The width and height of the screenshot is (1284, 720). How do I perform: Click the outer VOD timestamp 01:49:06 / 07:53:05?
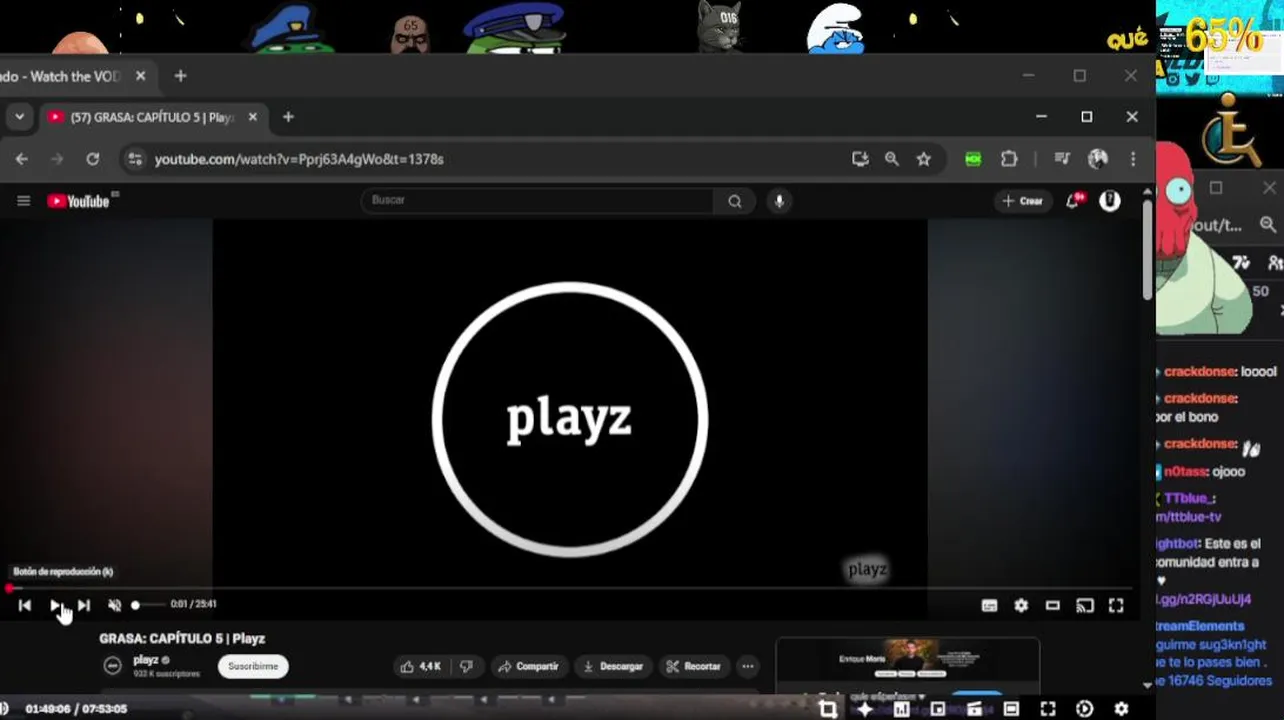76,709
